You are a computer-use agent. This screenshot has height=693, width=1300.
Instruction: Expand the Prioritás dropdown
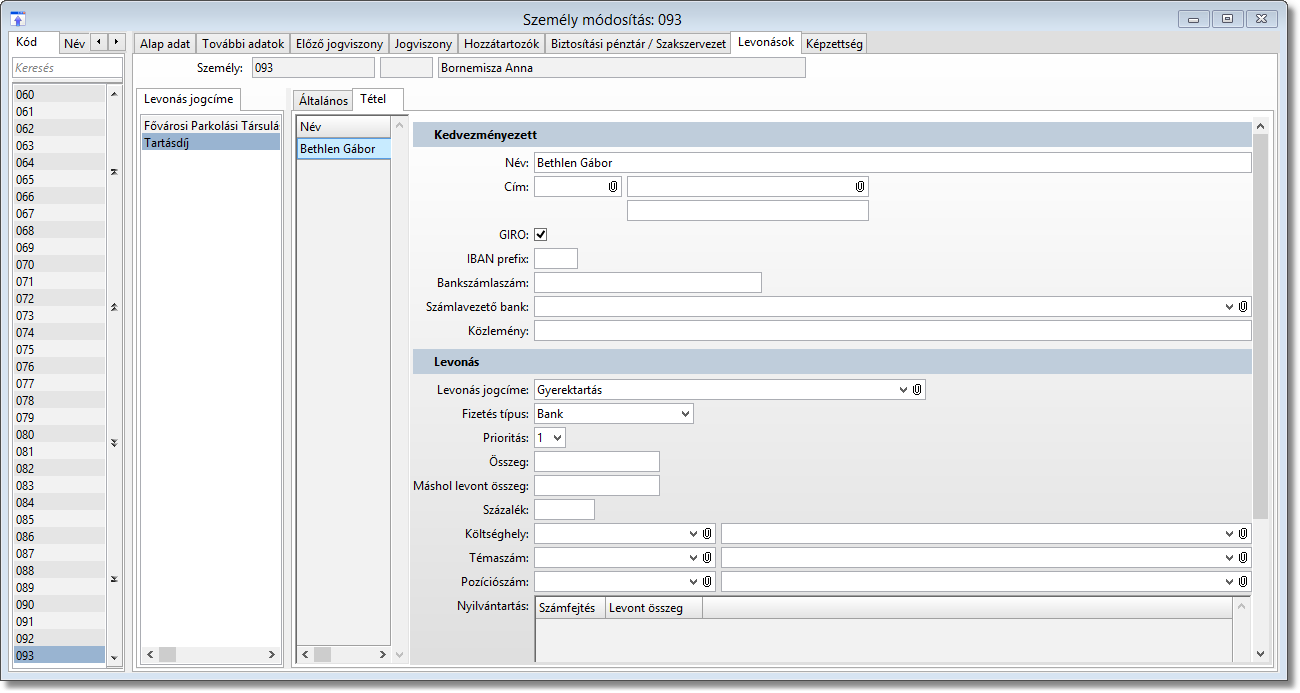pyautogui.click(x=557, y=437)
